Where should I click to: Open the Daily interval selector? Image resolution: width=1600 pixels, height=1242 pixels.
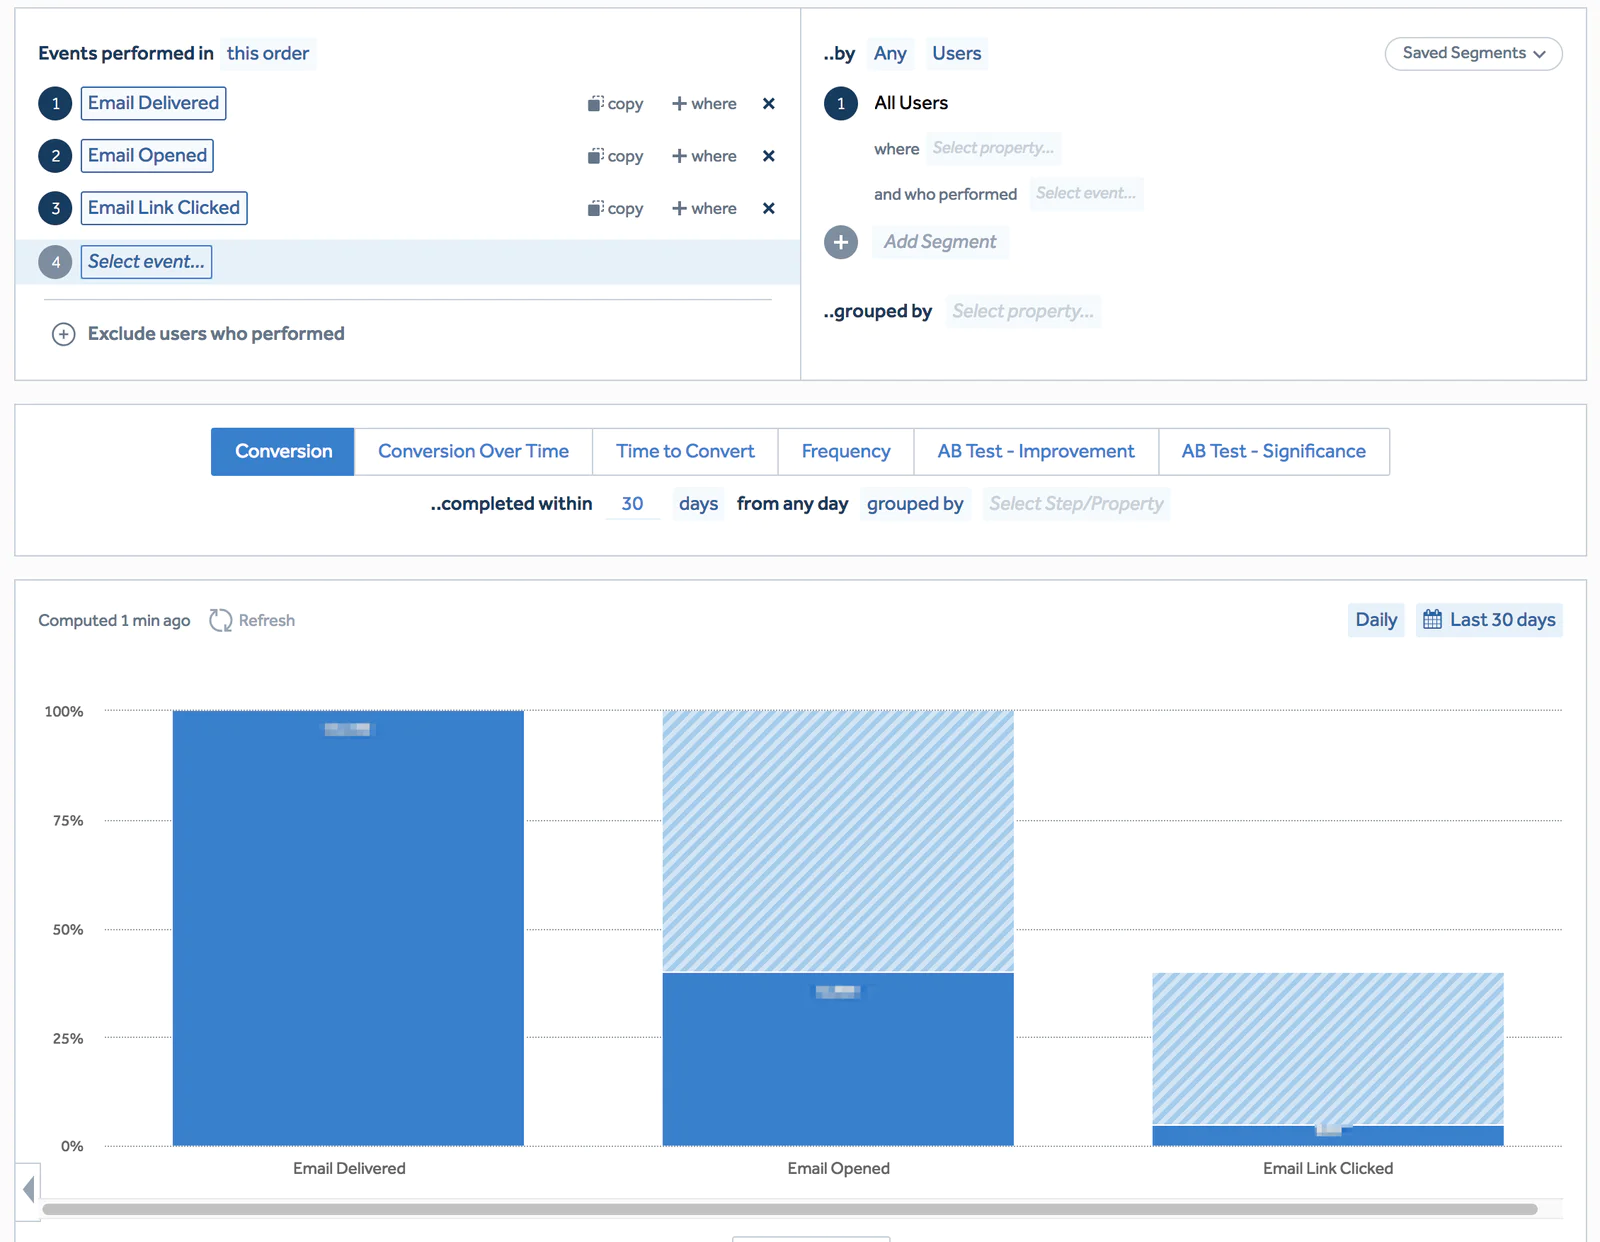click(x=1375, y=620)
